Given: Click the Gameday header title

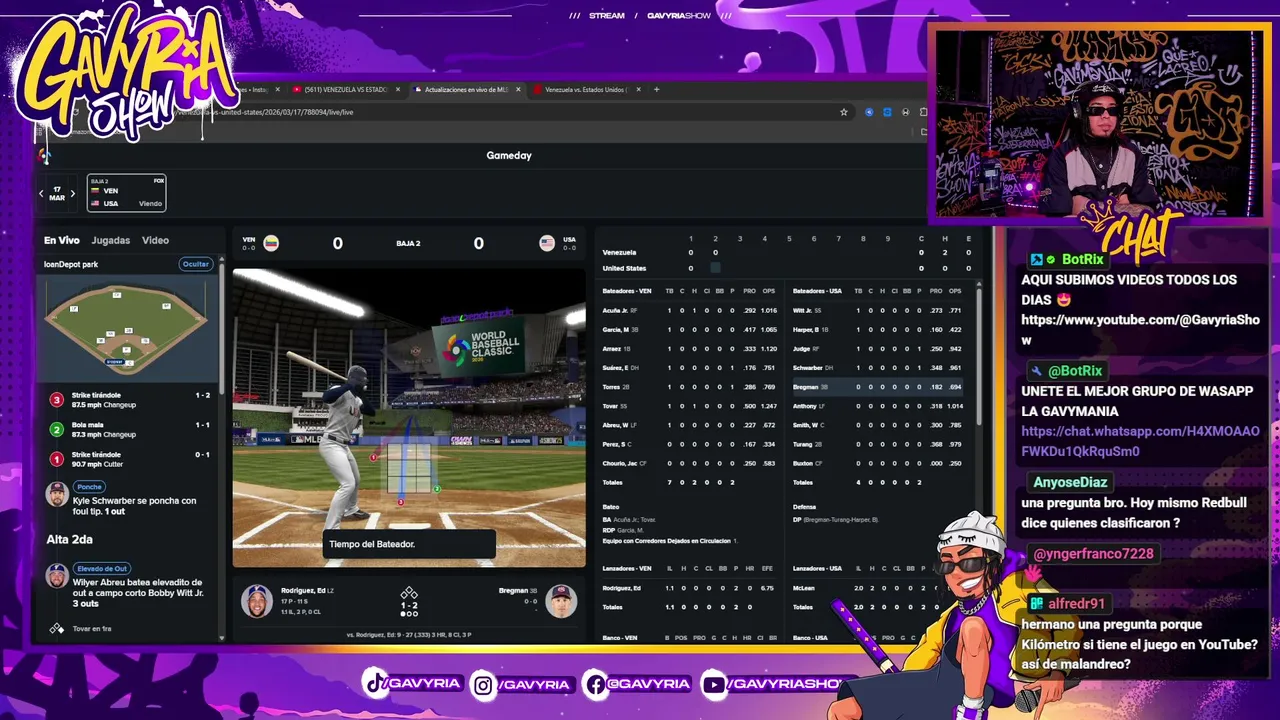Looking at the screenshot, I should (x=509, y=155).
